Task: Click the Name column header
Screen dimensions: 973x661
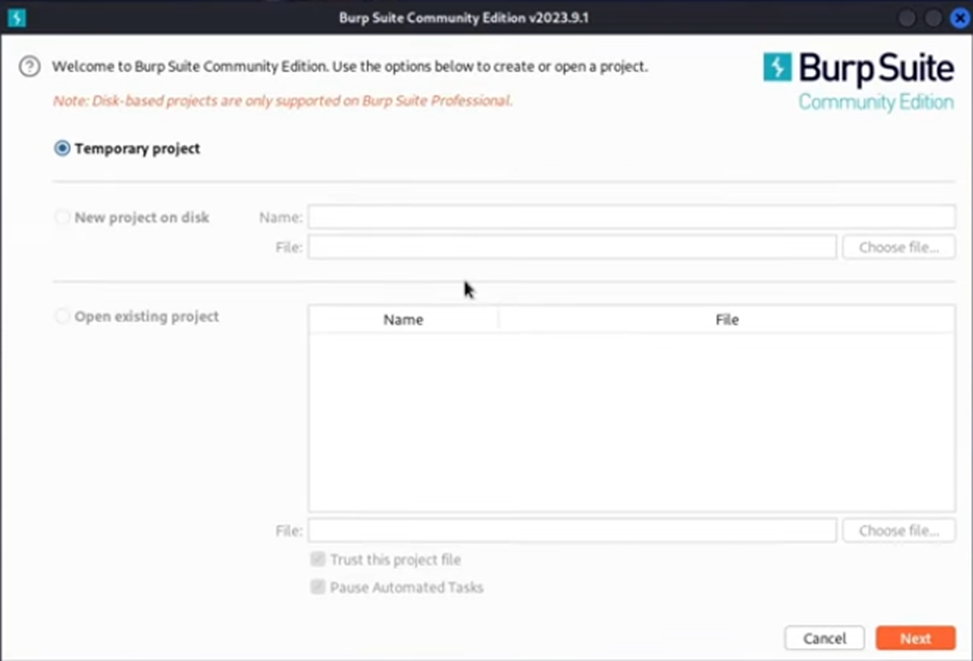Action: coord(403,320)
